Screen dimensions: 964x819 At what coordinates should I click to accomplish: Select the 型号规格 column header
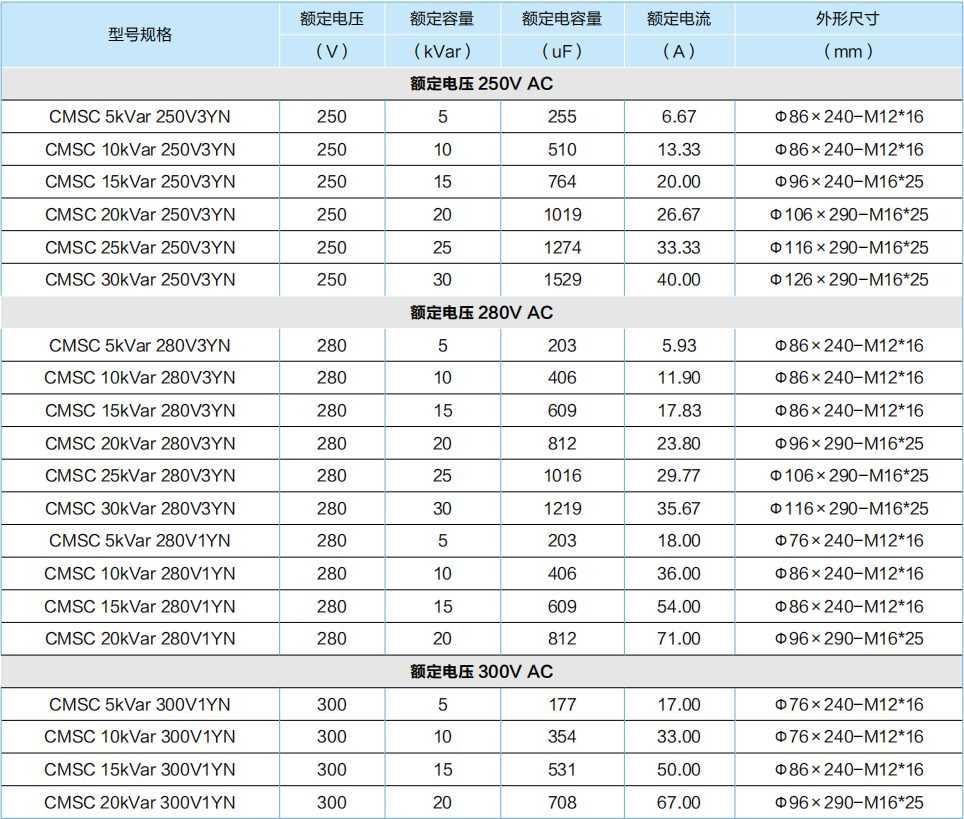coord(140,35)
